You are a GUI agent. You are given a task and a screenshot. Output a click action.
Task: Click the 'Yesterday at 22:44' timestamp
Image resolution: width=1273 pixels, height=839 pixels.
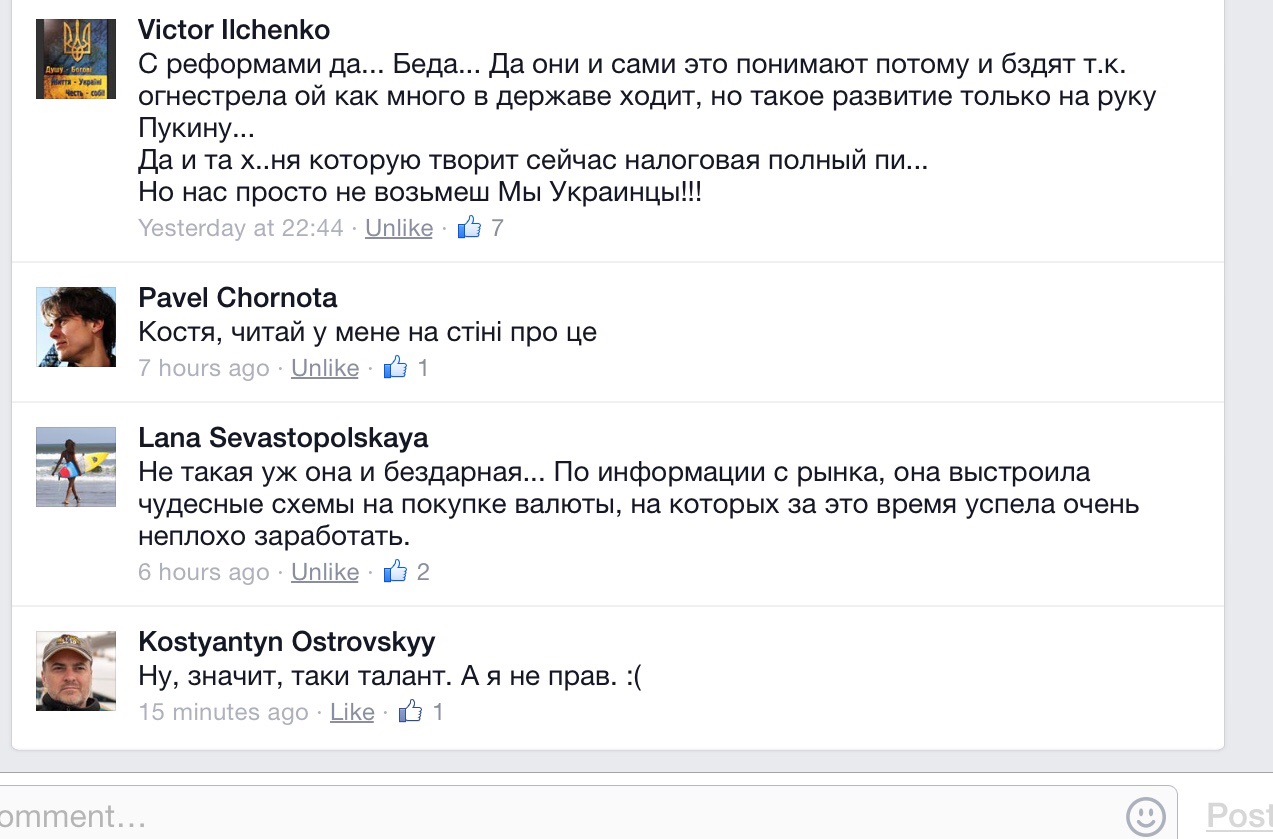(x=240, y=228)
